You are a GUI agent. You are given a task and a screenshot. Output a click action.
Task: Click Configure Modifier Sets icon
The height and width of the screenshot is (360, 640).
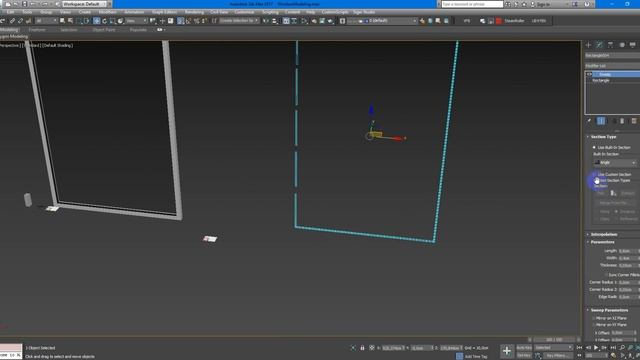(x=633, y=121)
